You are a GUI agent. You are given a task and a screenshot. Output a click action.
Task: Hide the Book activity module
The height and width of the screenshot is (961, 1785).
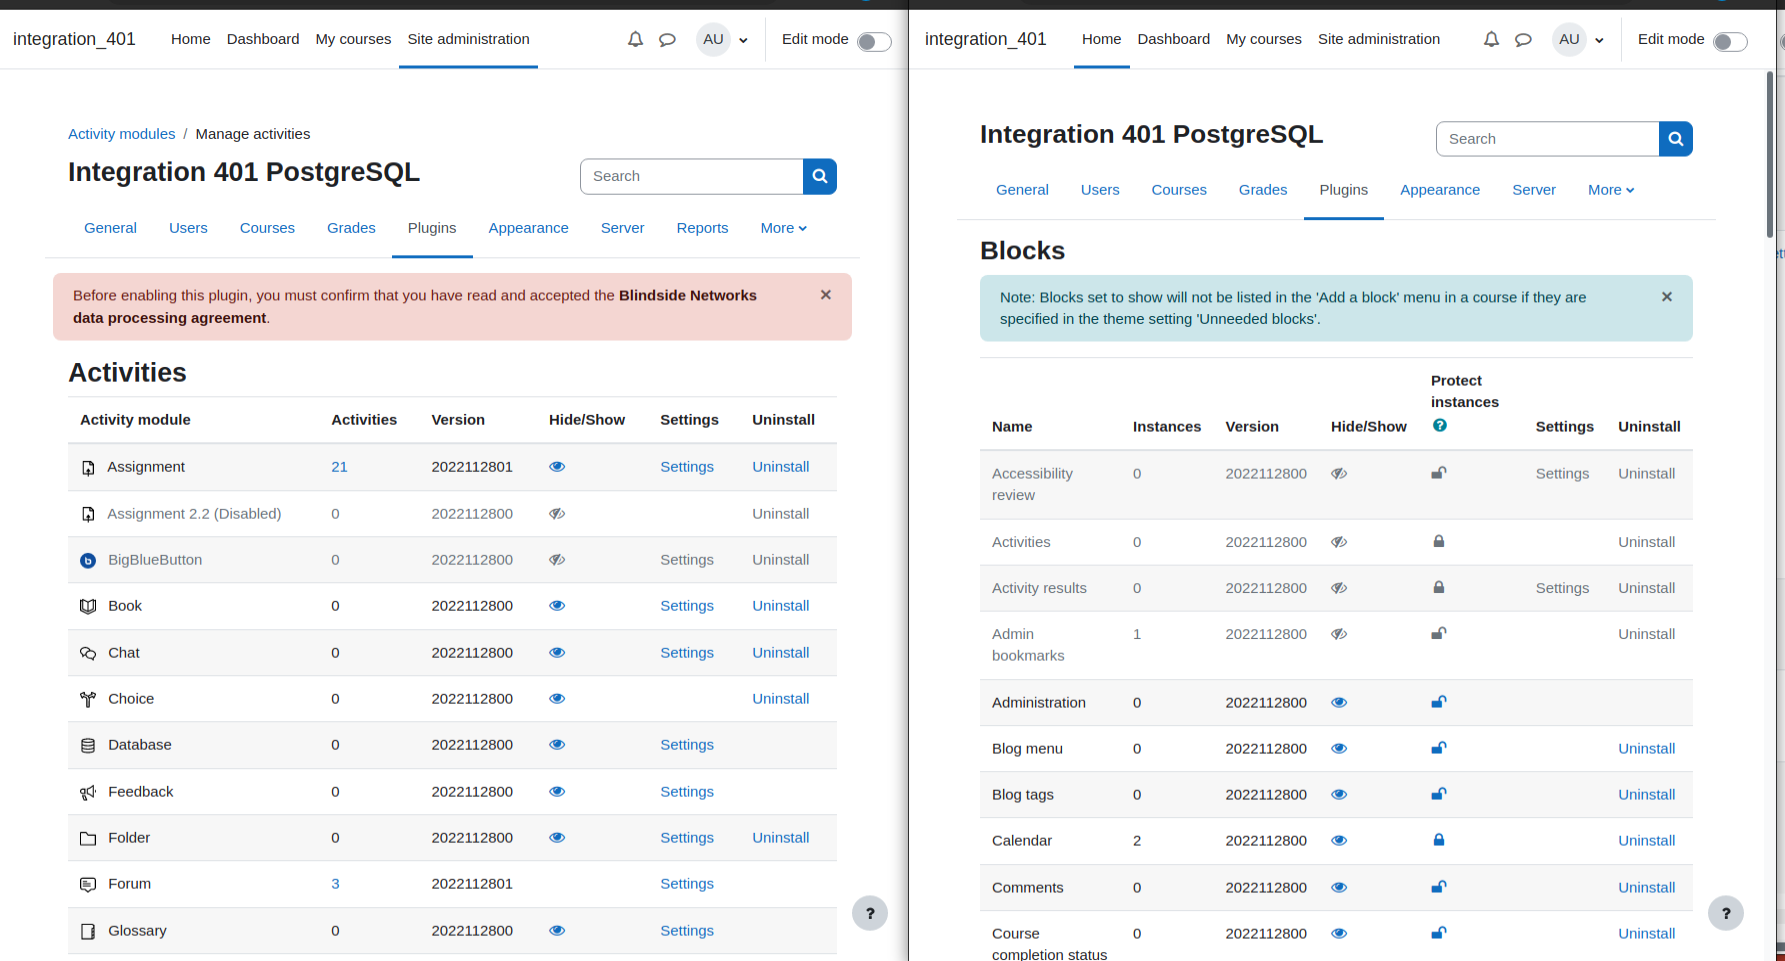(x=557, y=606)
